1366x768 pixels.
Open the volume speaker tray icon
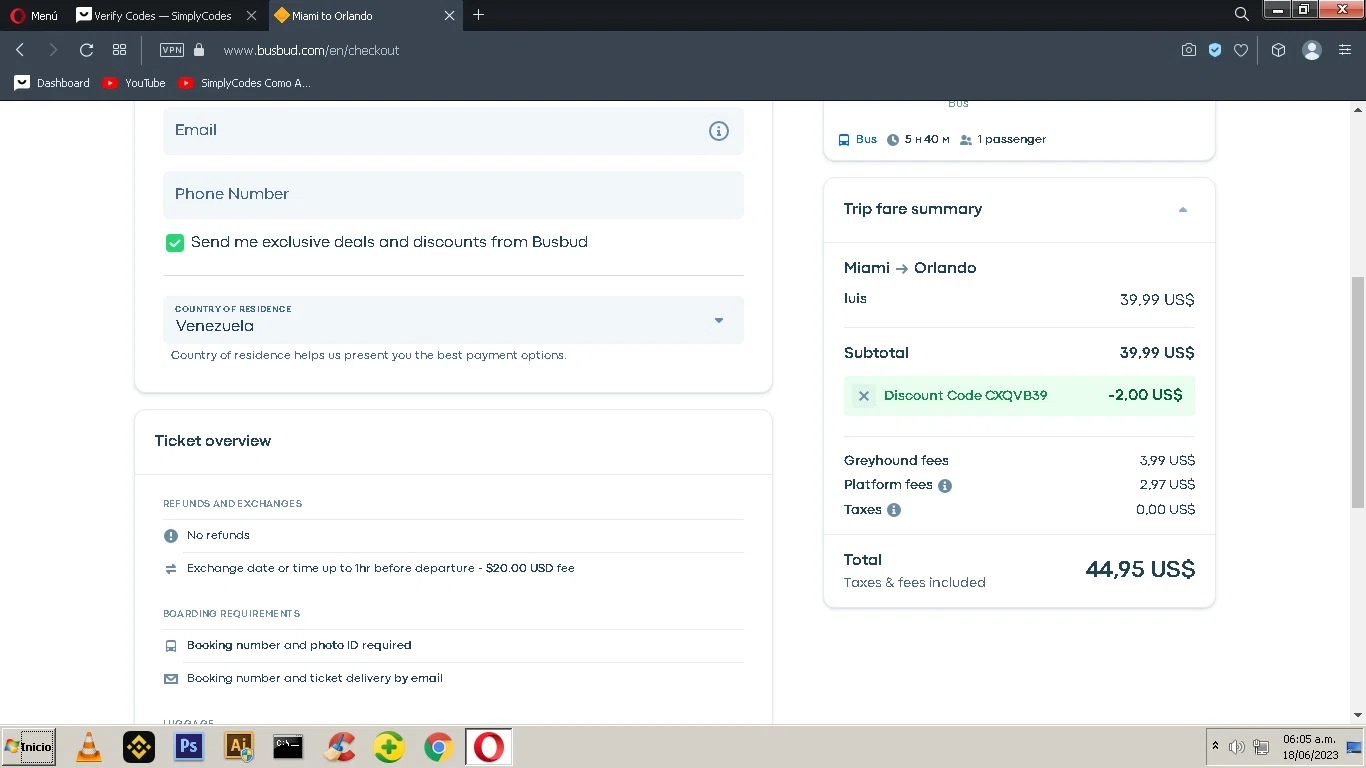tap(1236, 747)
